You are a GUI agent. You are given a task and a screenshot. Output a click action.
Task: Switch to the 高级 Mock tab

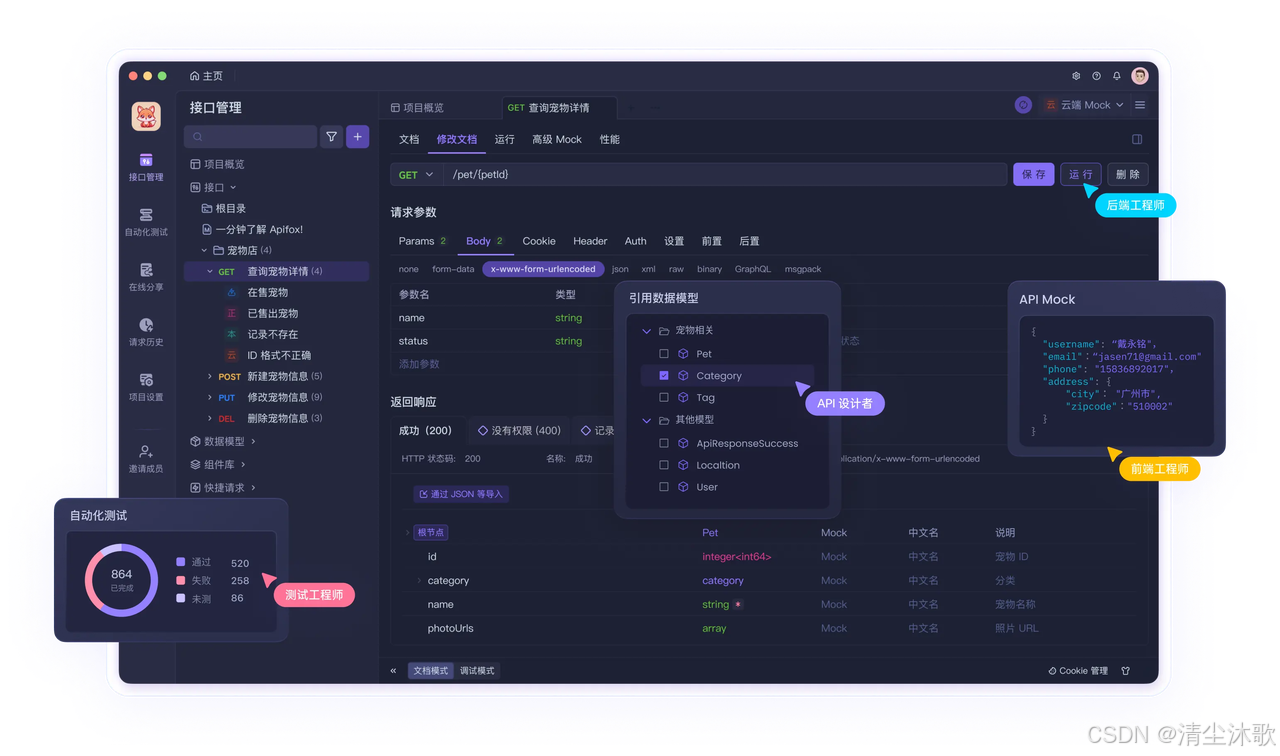pyautogui.click(x=556, y=139)
